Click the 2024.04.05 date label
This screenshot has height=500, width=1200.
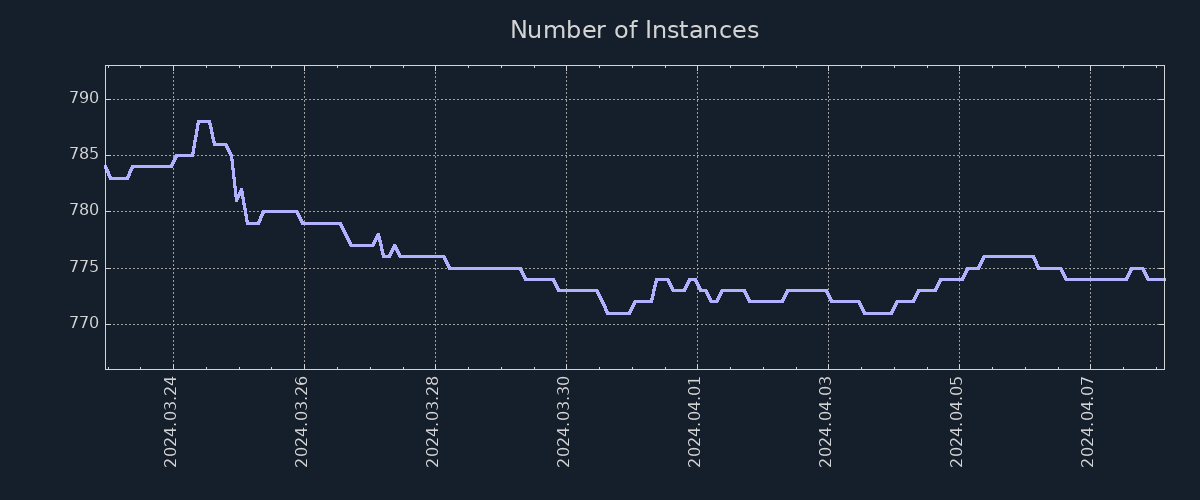957,421
